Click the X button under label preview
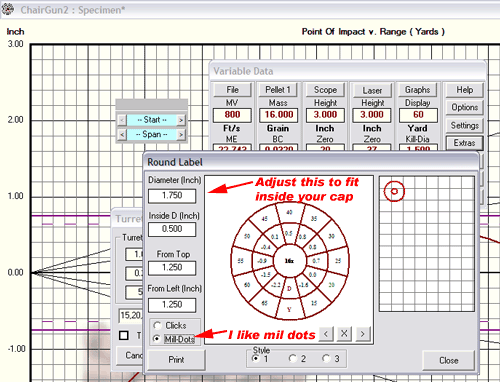The image size is (500, 382). [344, 334]
